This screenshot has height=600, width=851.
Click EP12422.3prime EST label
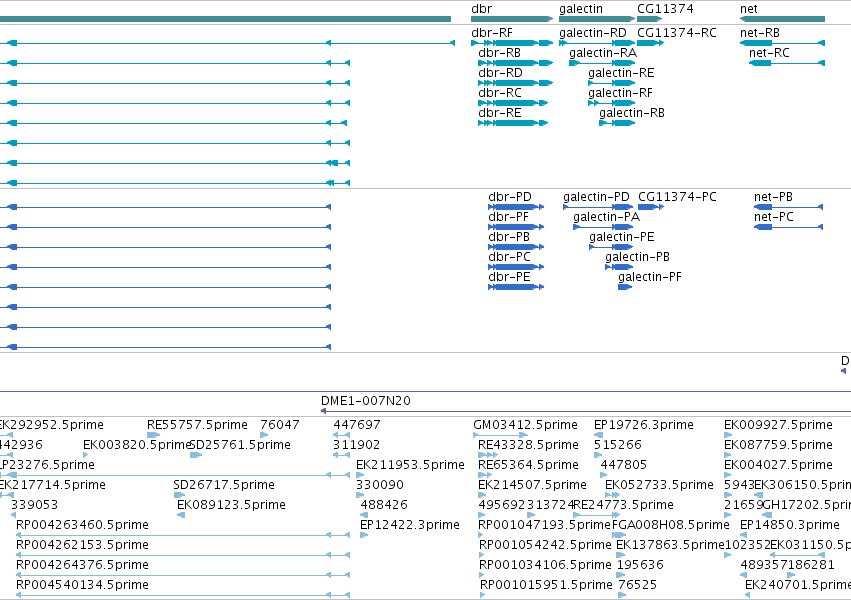410,525
